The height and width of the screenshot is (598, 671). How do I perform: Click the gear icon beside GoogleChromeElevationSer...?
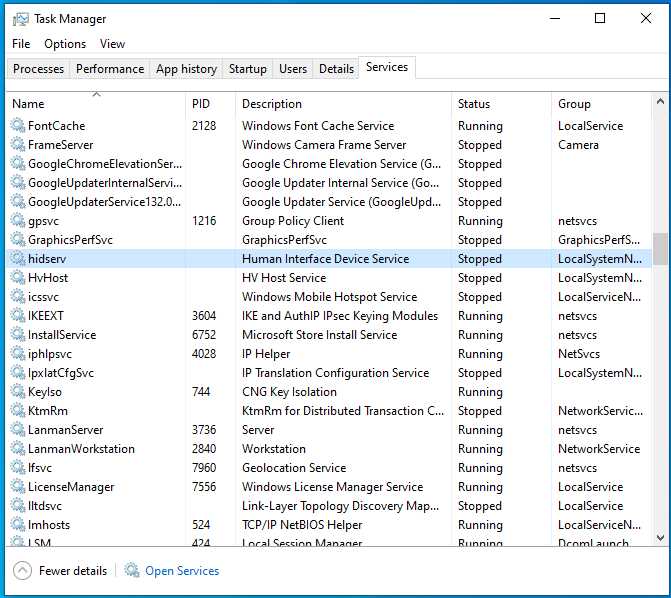[18, 164]
